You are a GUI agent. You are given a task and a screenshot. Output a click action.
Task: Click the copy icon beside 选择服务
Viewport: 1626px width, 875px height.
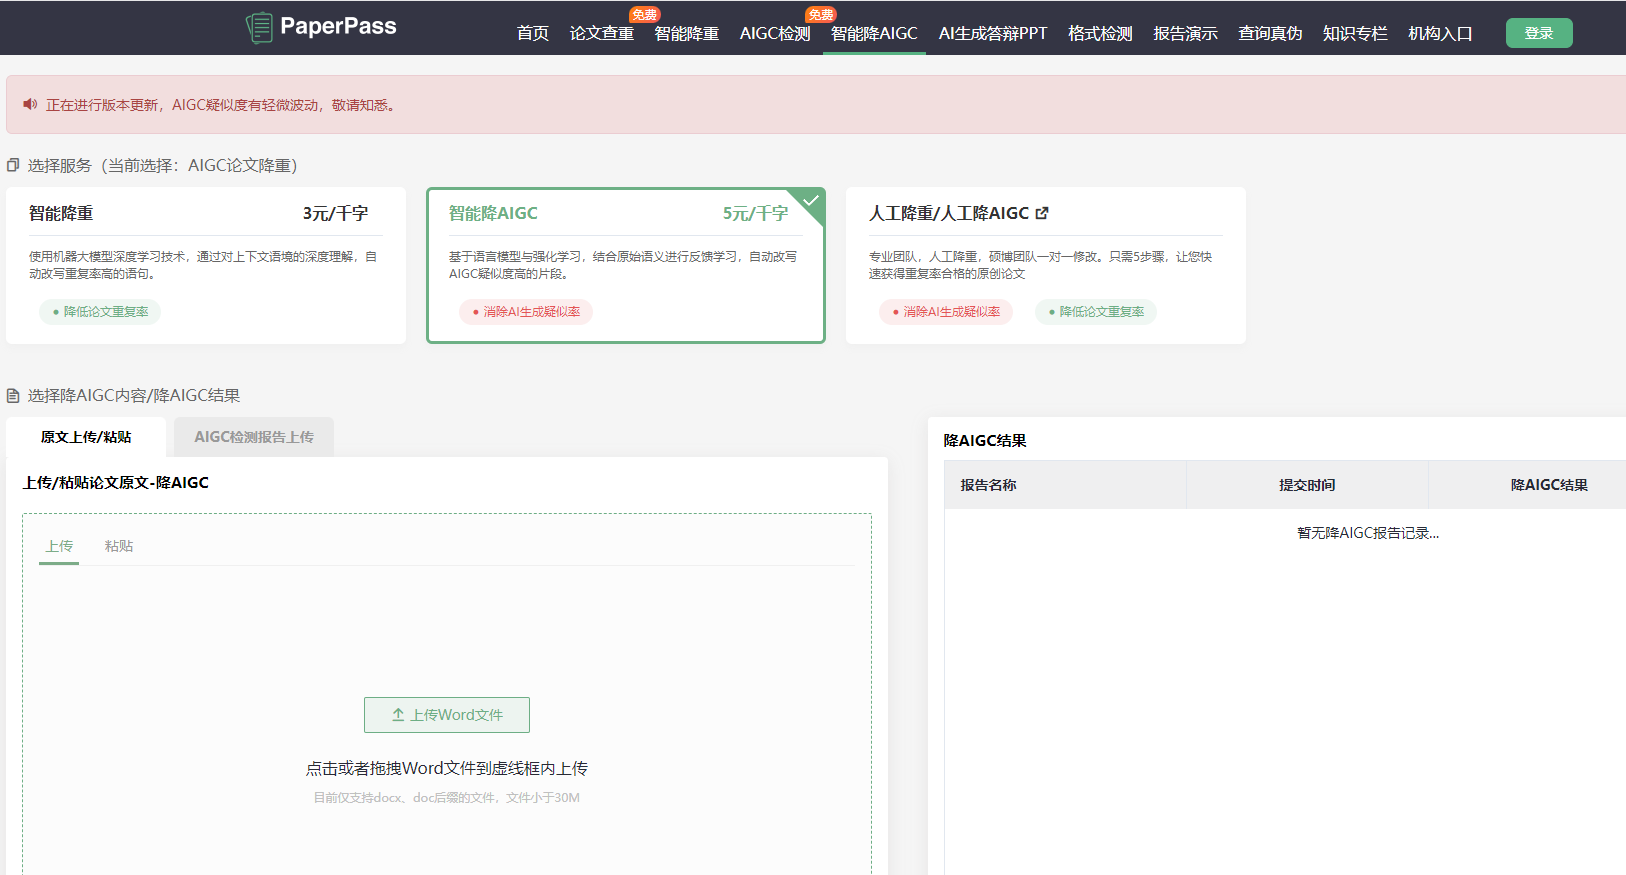click(x=13, y=165)
